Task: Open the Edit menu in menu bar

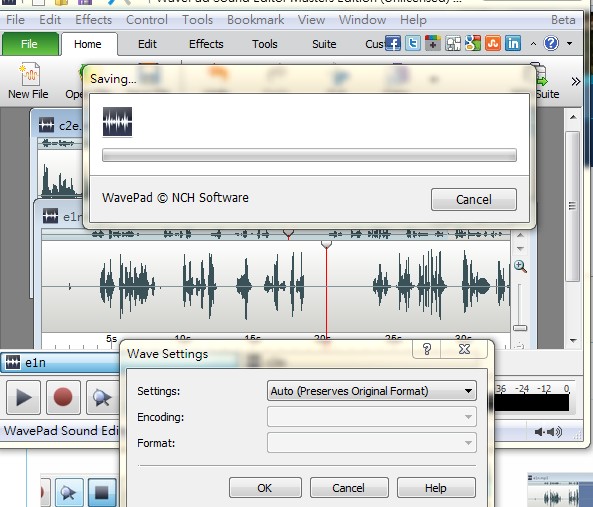Action: point(50,20)
